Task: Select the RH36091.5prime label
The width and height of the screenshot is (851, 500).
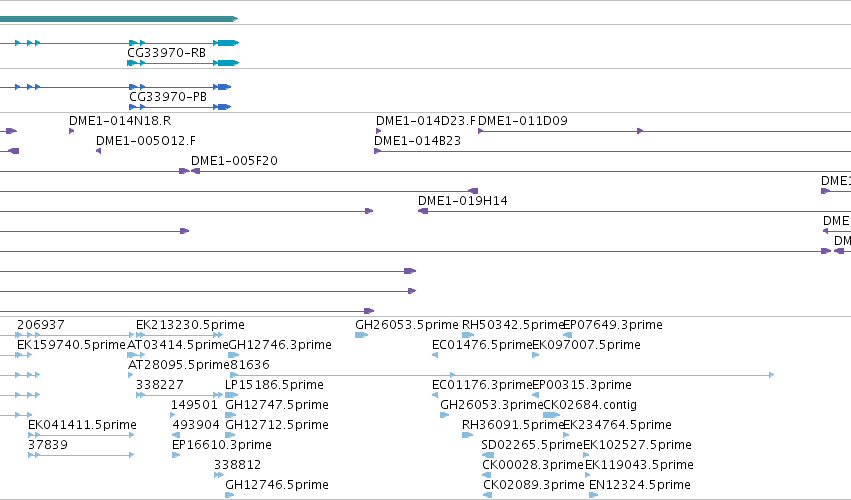Action: click(513, 425)
